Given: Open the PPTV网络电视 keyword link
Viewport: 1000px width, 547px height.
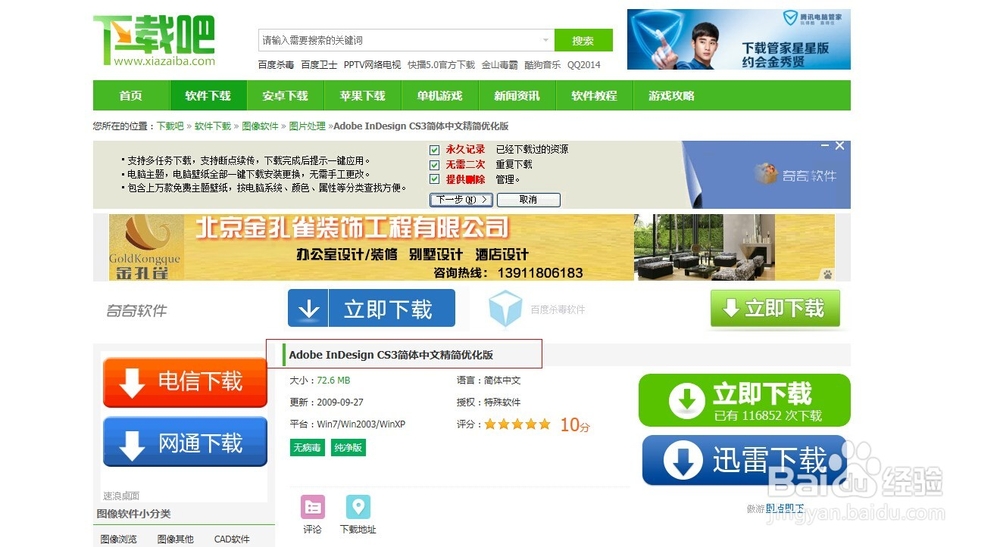Looking at the screenshot, I should pyautogui.click(x=372, y=64).
